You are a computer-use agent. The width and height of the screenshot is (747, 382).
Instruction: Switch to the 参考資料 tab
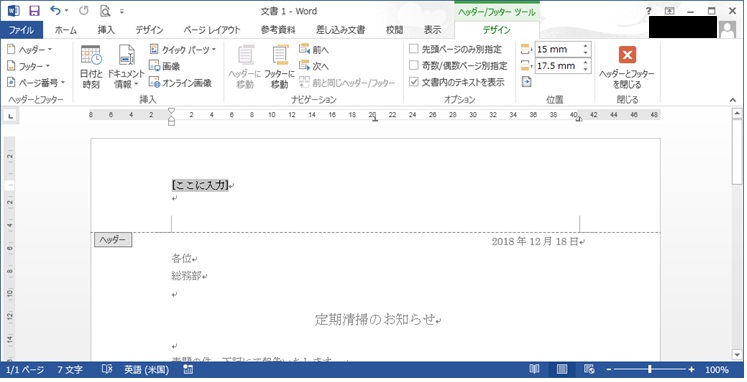click(x=278, y=30)
